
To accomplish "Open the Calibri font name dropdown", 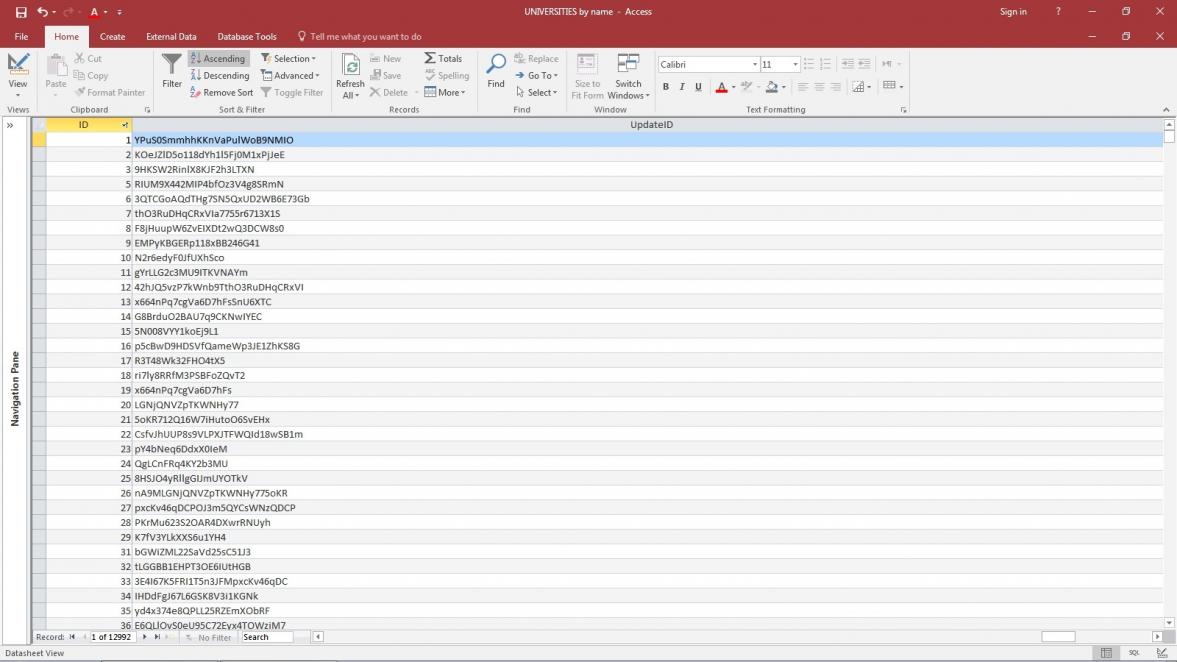I will coord(754,65).
